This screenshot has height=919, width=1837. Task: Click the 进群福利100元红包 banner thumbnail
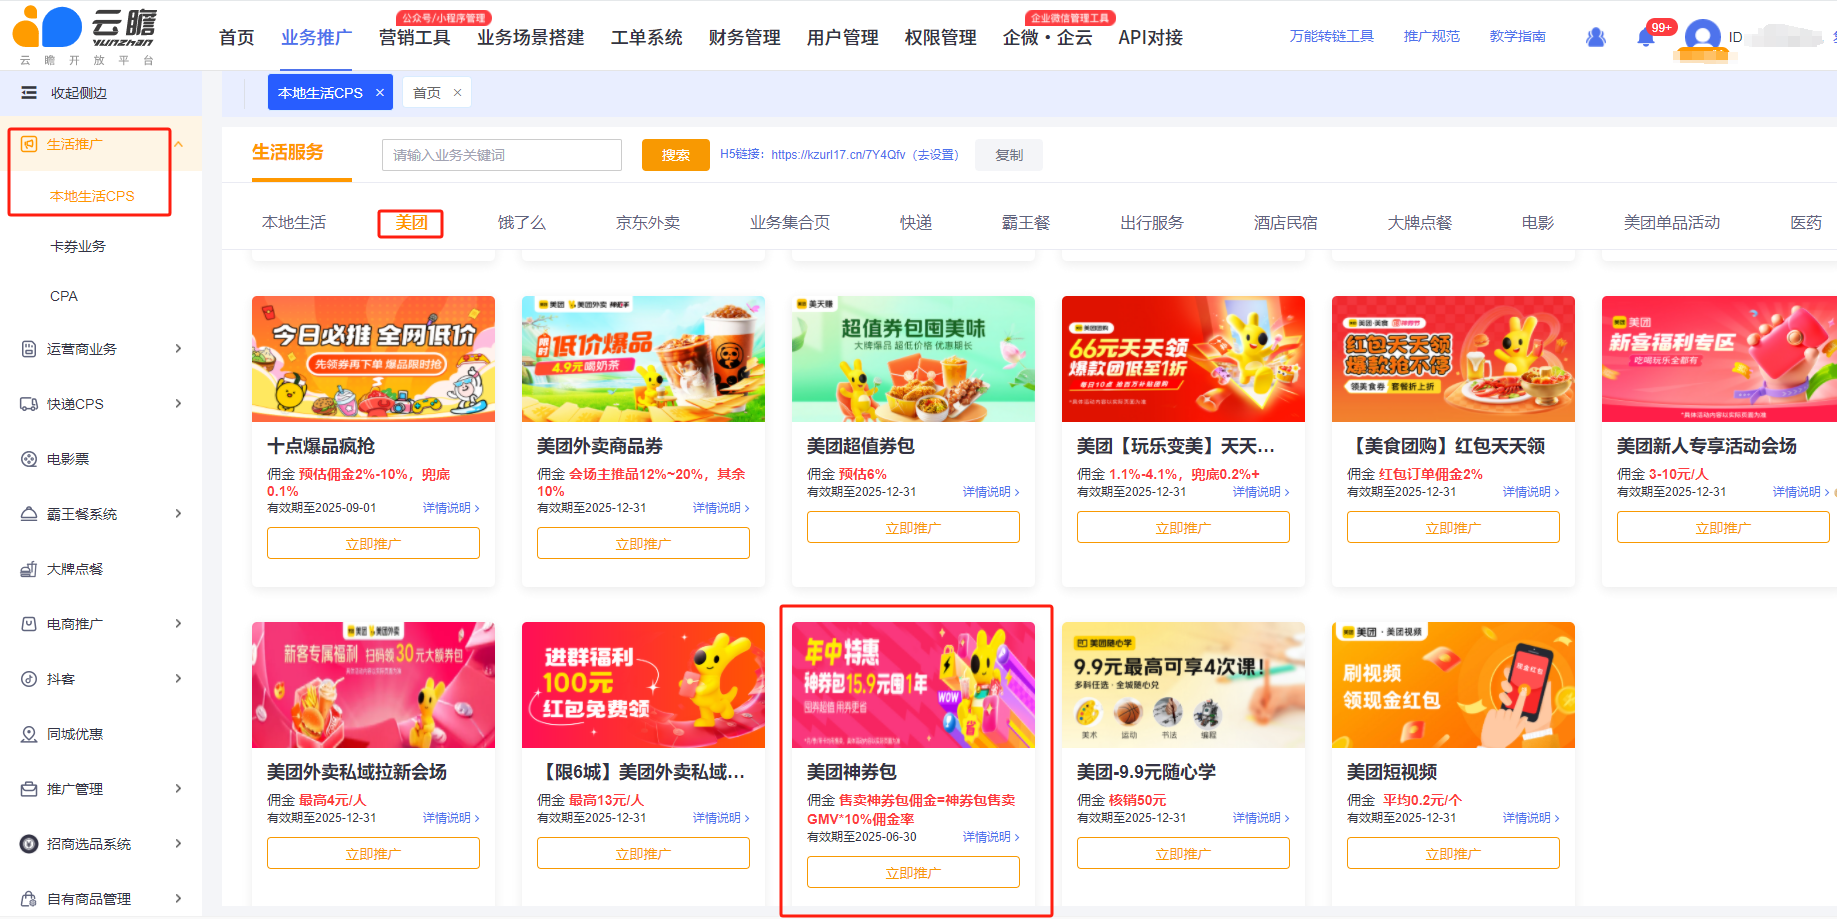coord(643,685)
